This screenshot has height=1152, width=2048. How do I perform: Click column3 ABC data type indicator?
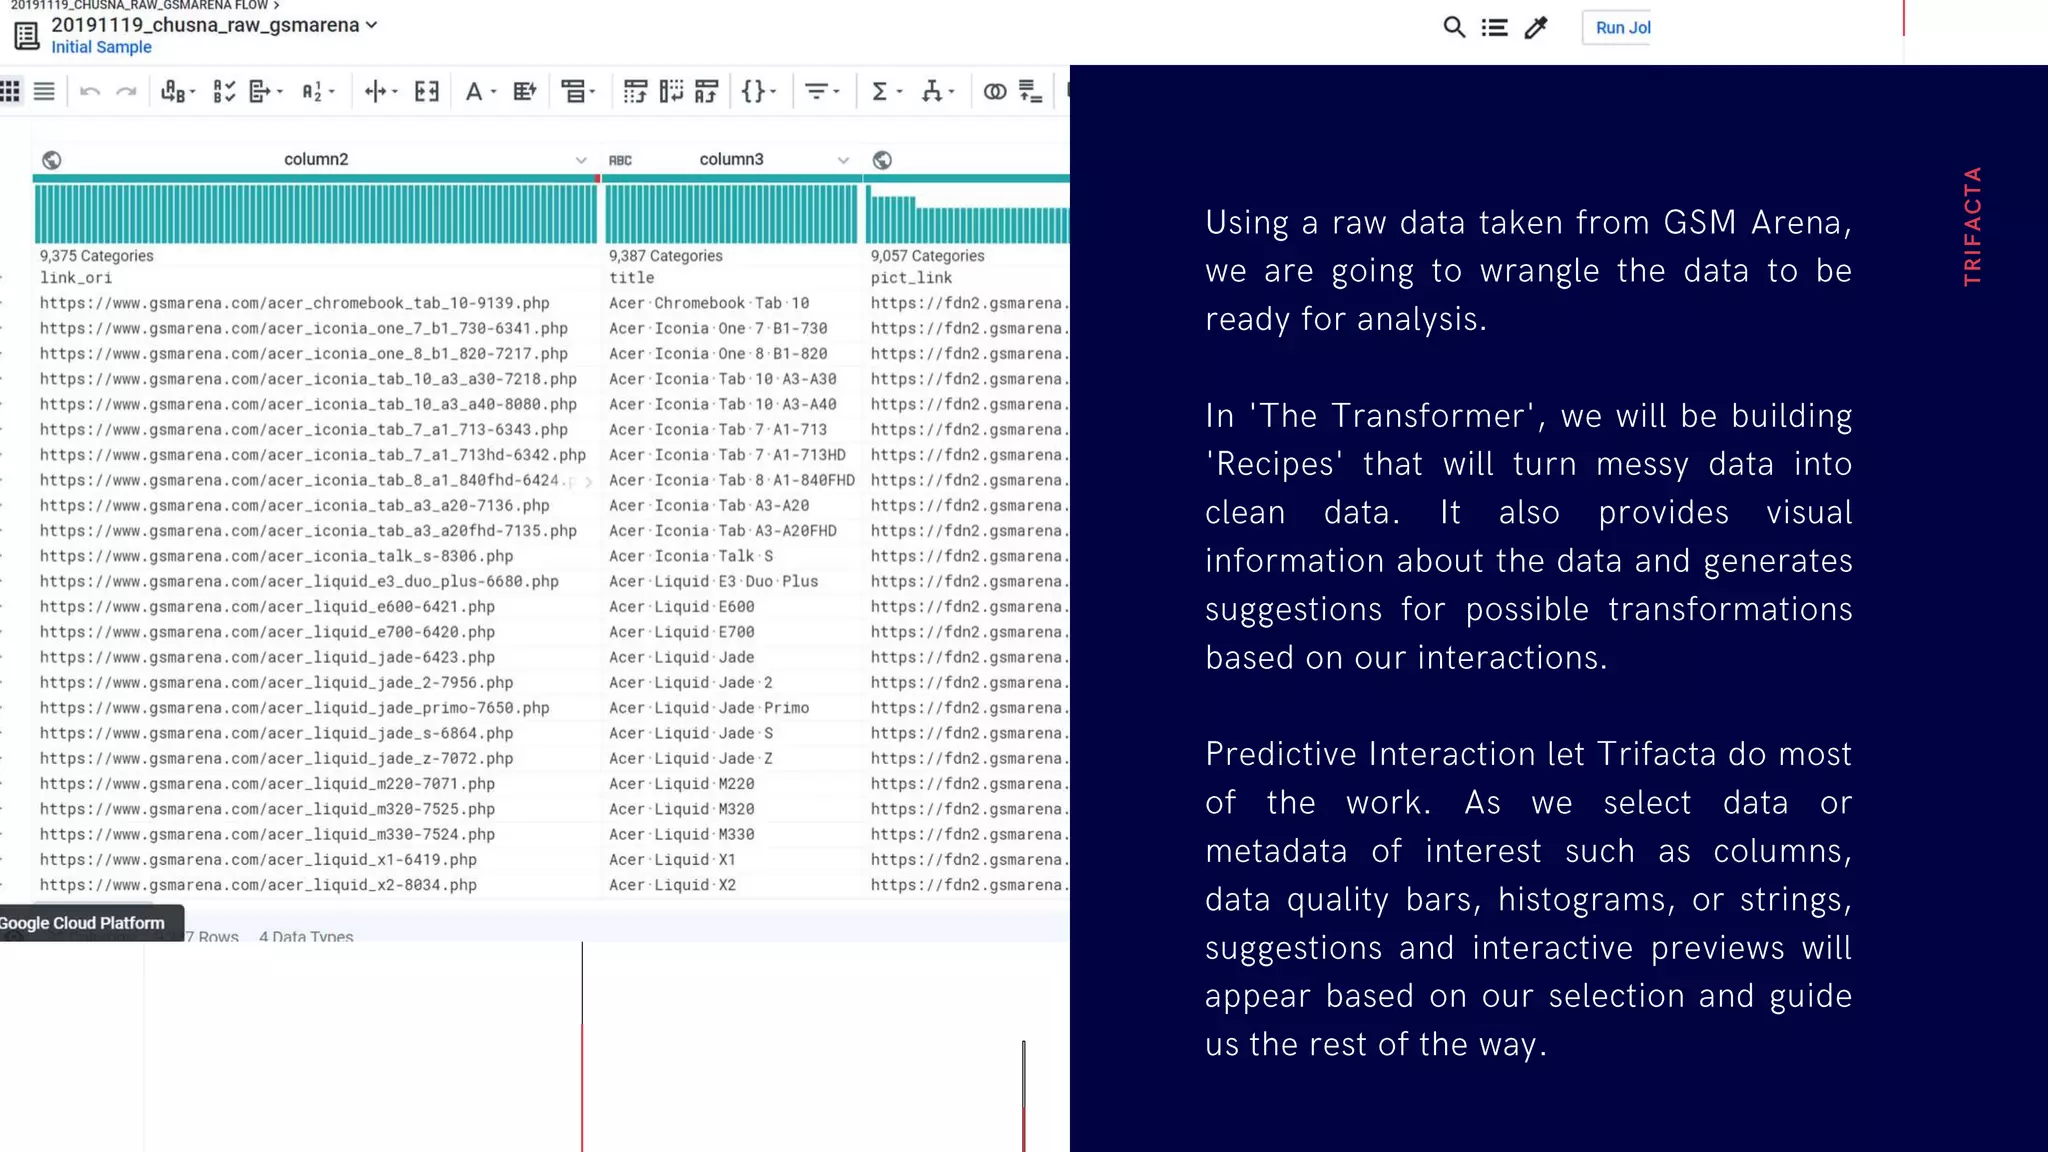(x=620, y=160)
